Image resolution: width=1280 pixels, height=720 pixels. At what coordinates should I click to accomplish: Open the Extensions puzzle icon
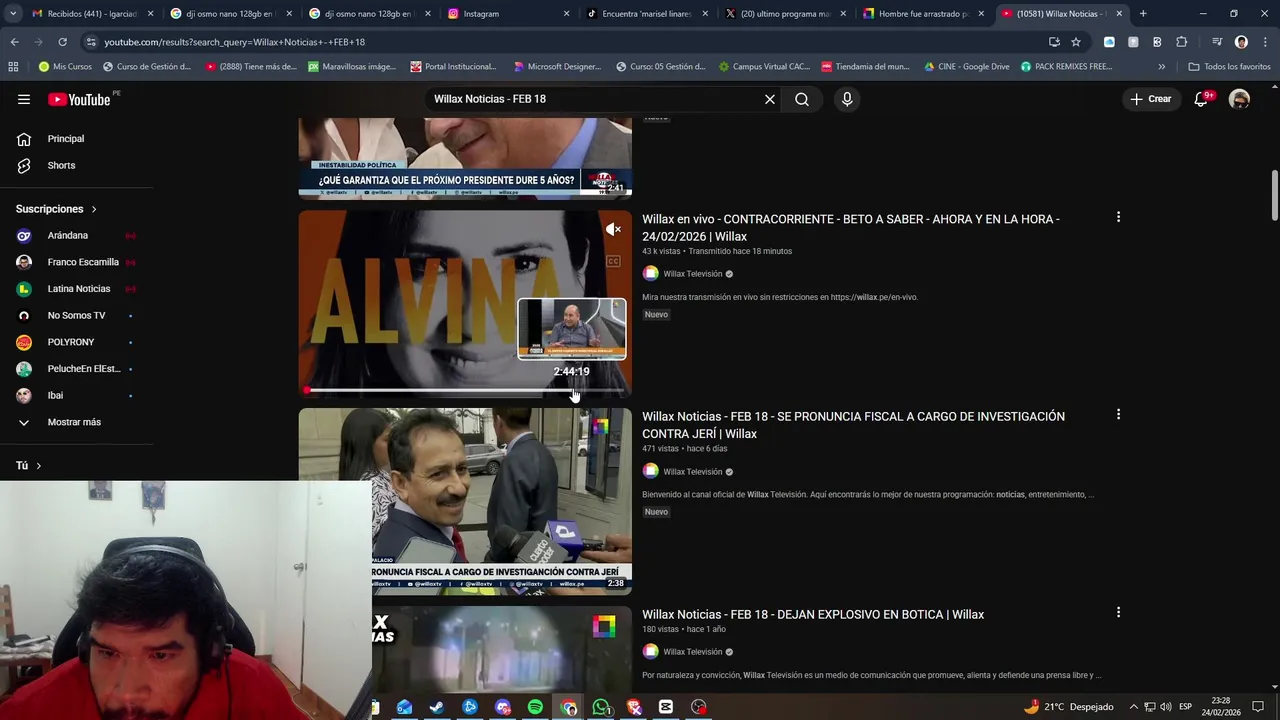point(1181,42)
